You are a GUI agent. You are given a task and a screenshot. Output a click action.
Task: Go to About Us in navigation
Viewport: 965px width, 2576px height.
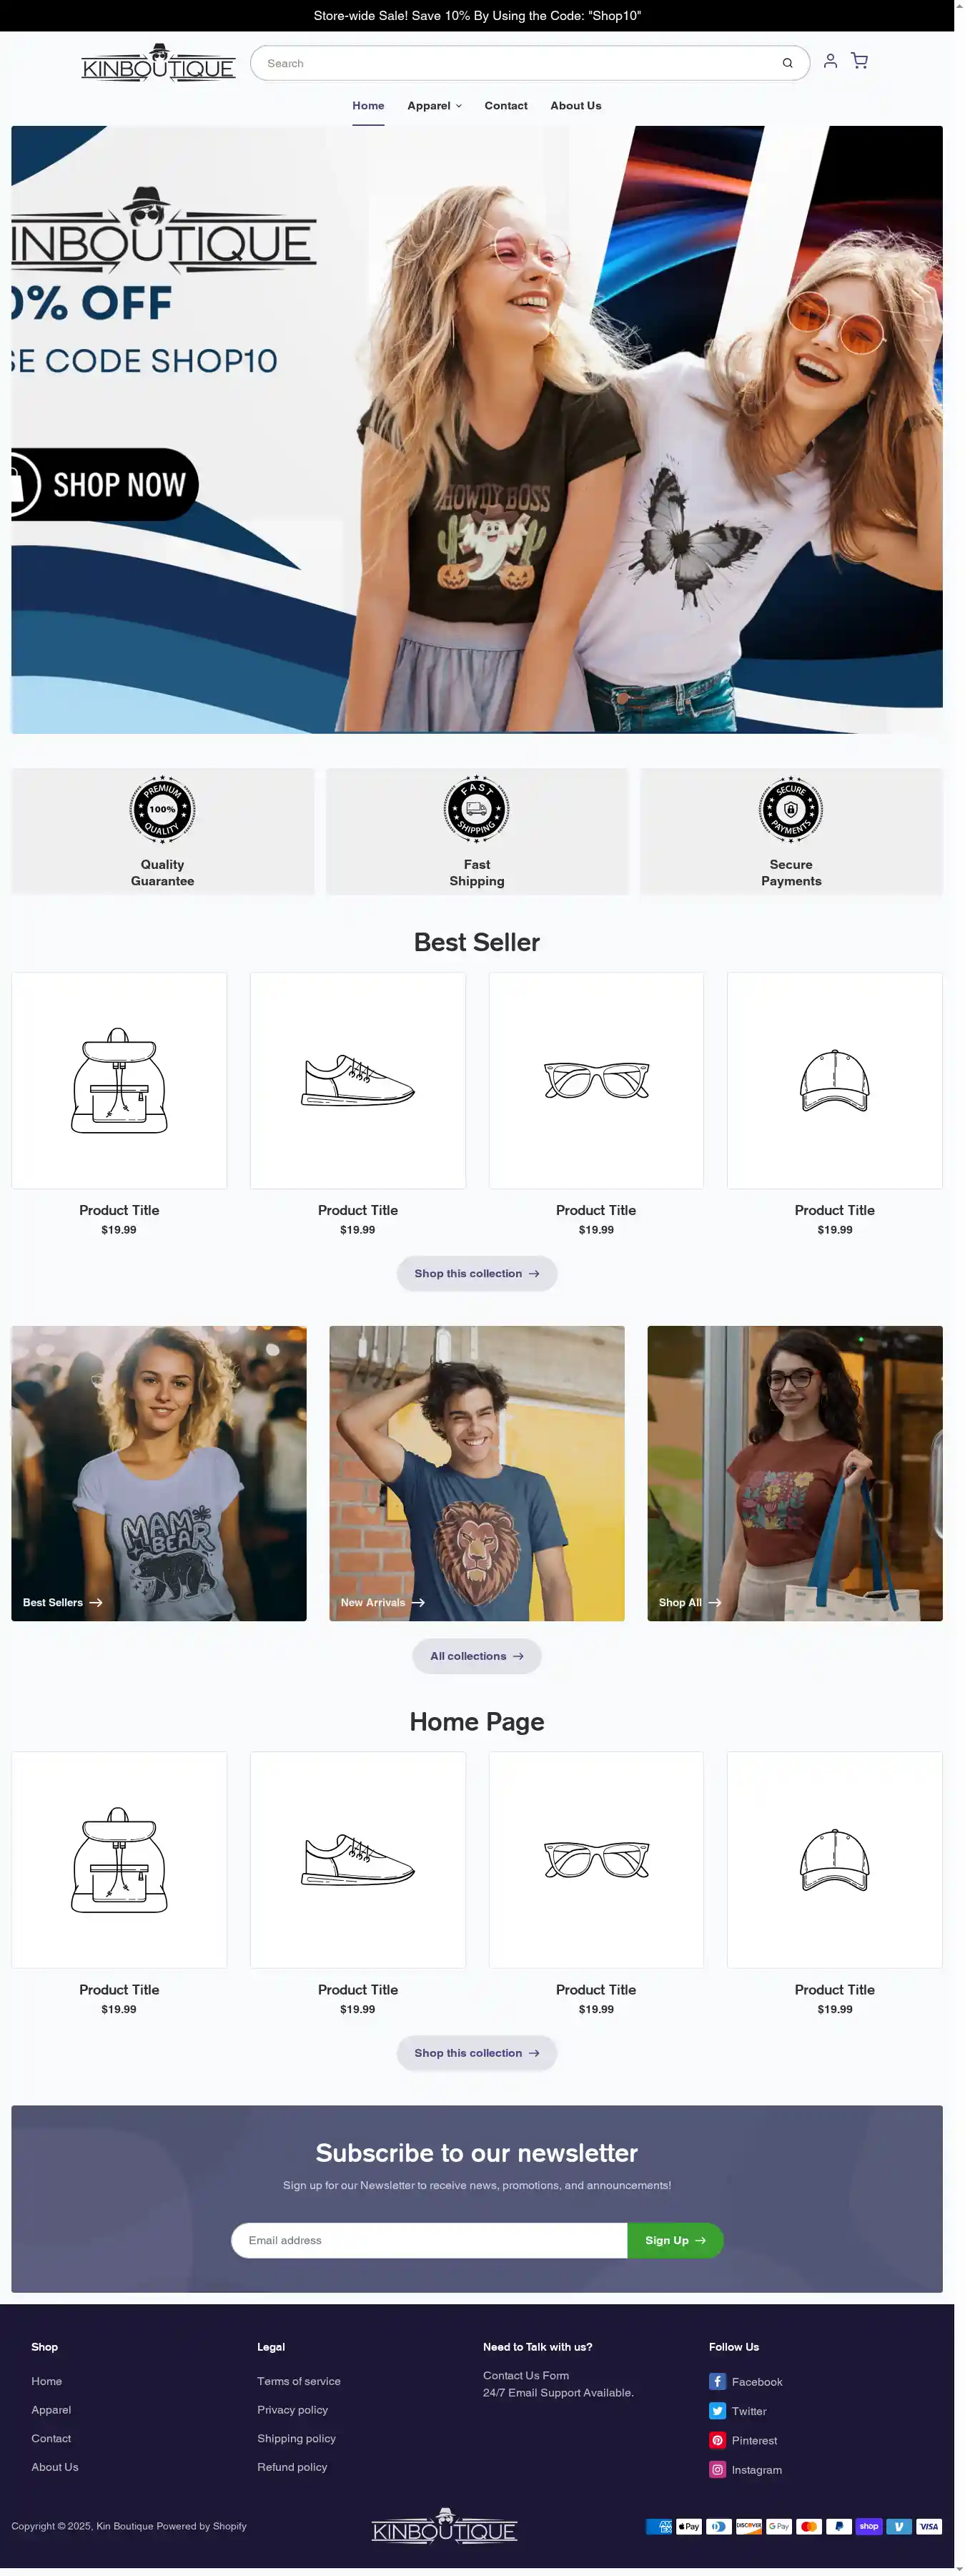tap(576, 105)
